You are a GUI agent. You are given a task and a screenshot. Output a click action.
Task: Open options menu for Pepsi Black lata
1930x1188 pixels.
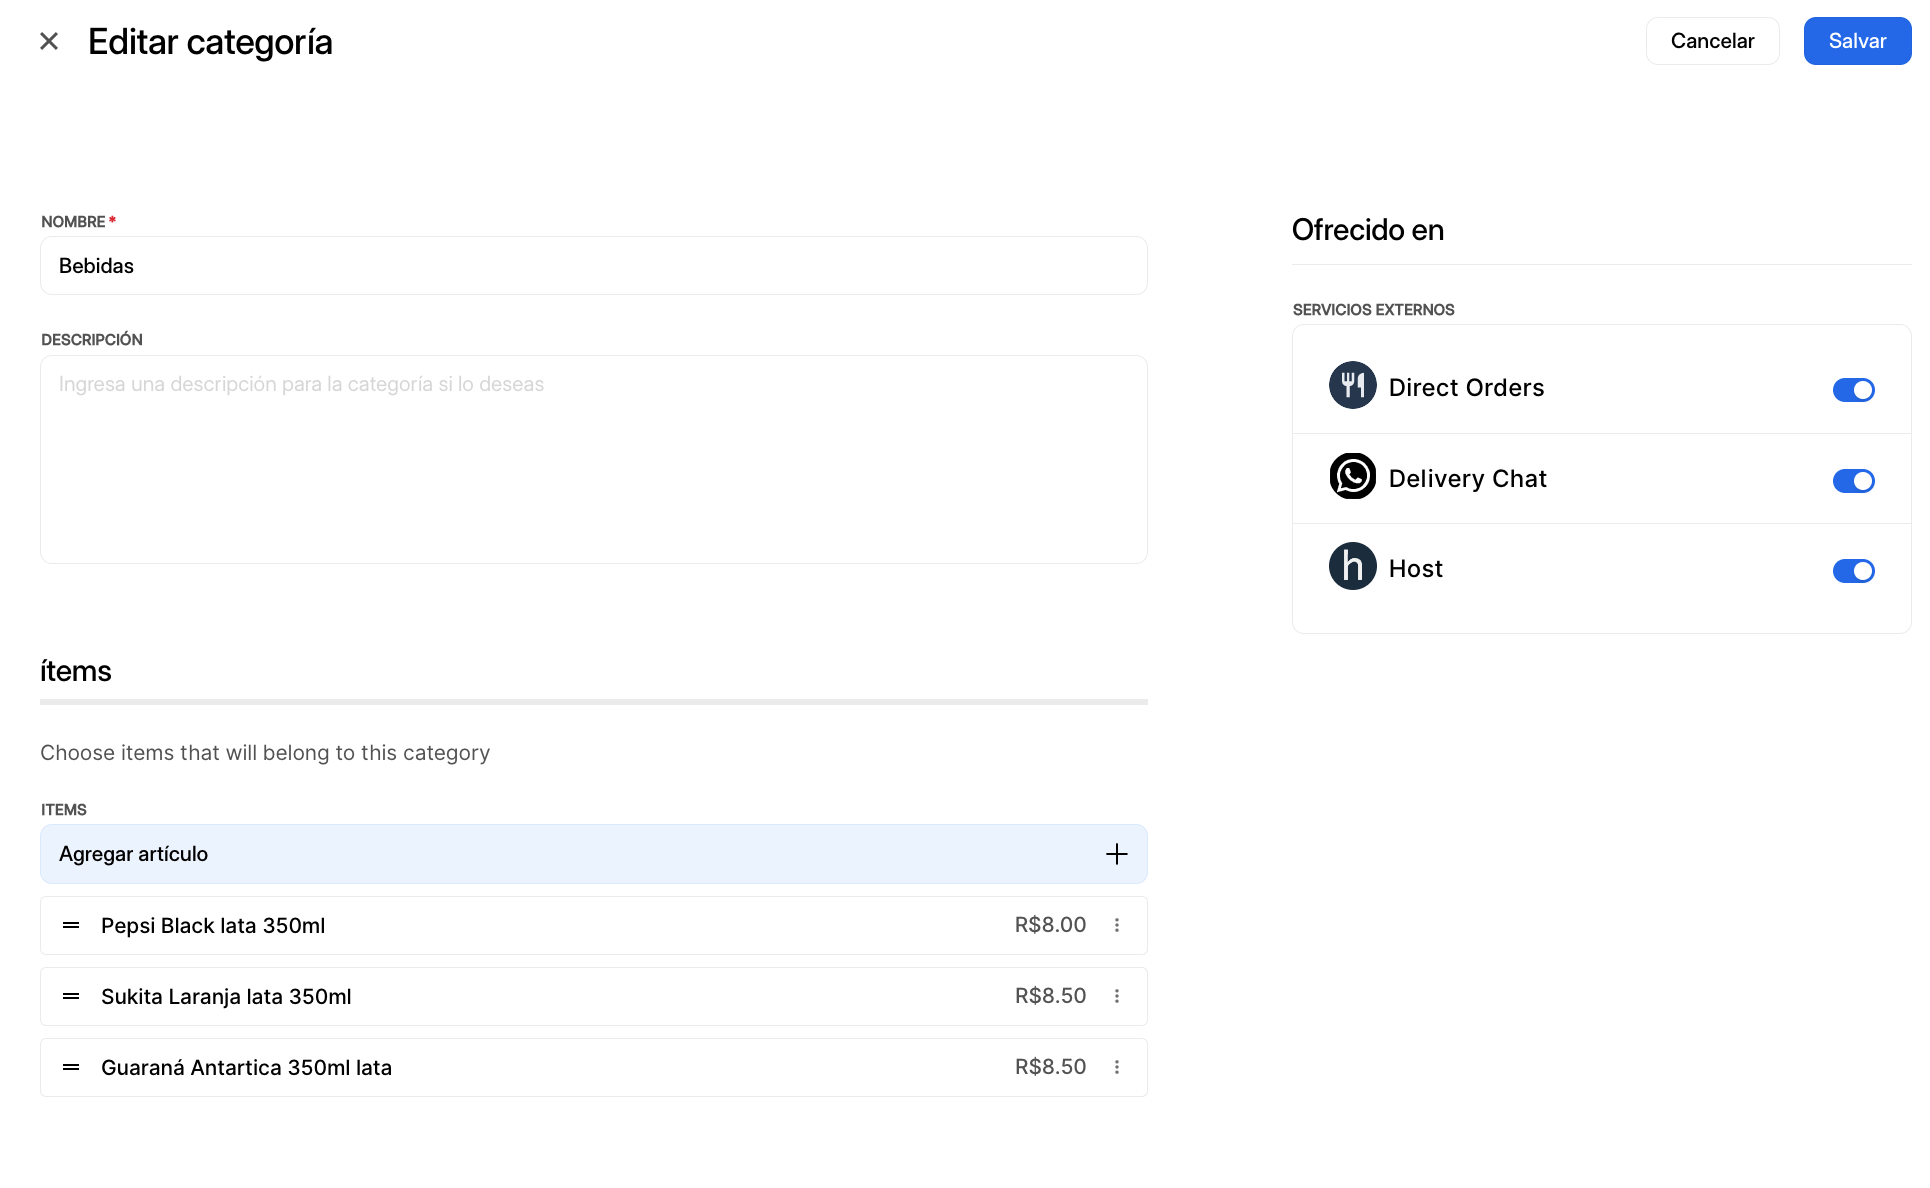1117,925
